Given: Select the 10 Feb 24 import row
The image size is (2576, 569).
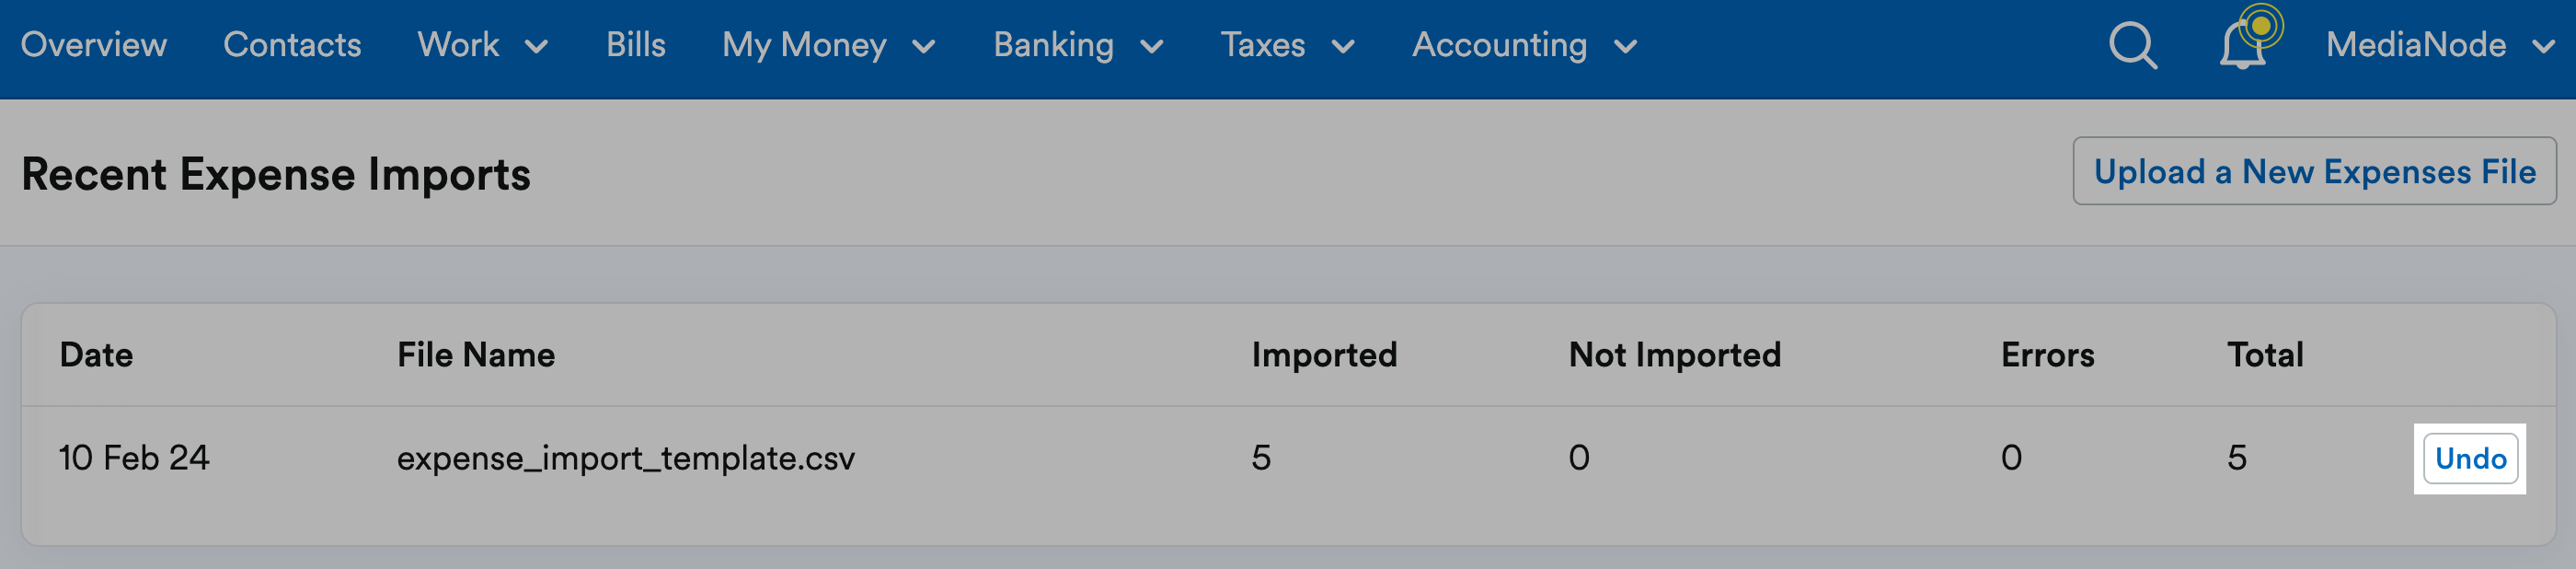Looking at the screenshot, I should pyautogui.click(x=135, y=458).
